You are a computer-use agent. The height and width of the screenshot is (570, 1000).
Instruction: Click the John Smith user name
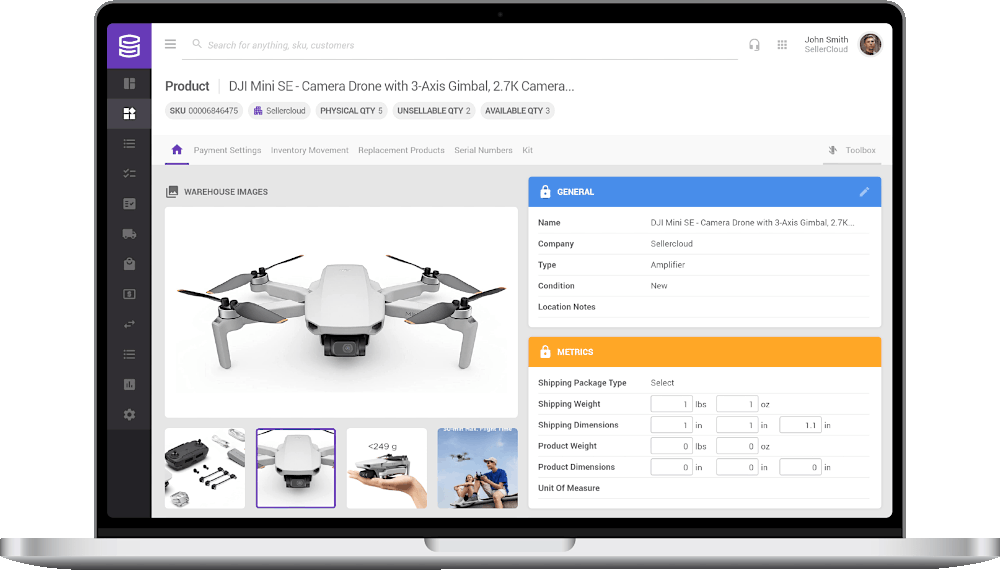tap(826, 40)
